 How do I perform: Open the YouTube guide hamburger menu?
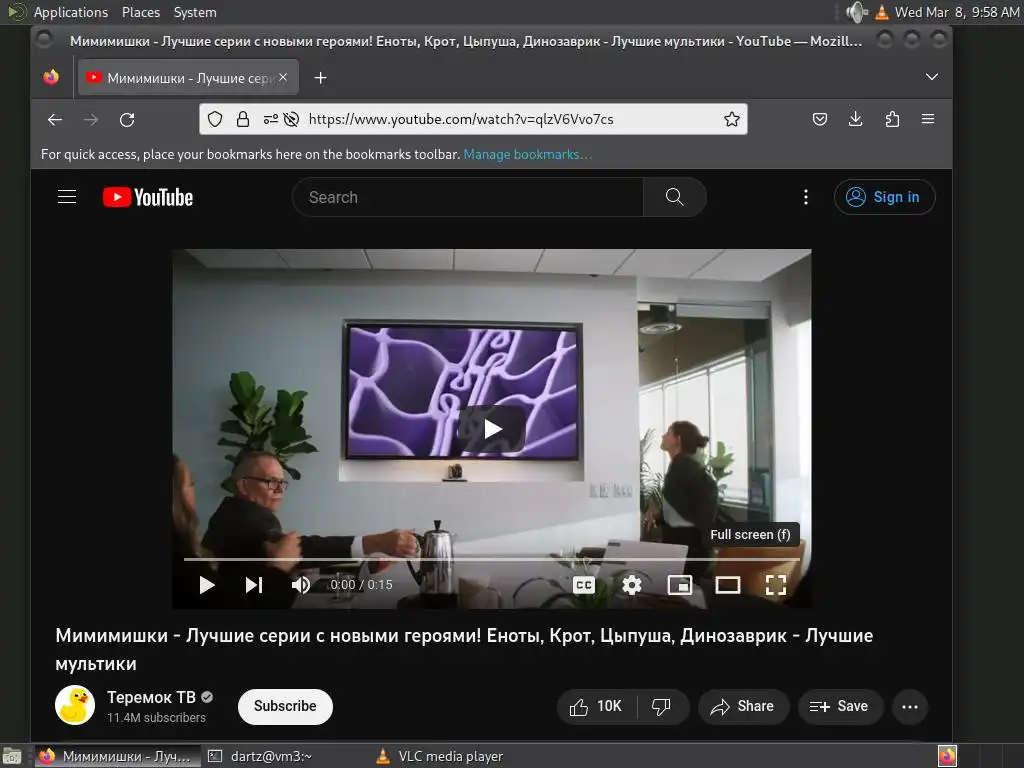click(67, 197)
